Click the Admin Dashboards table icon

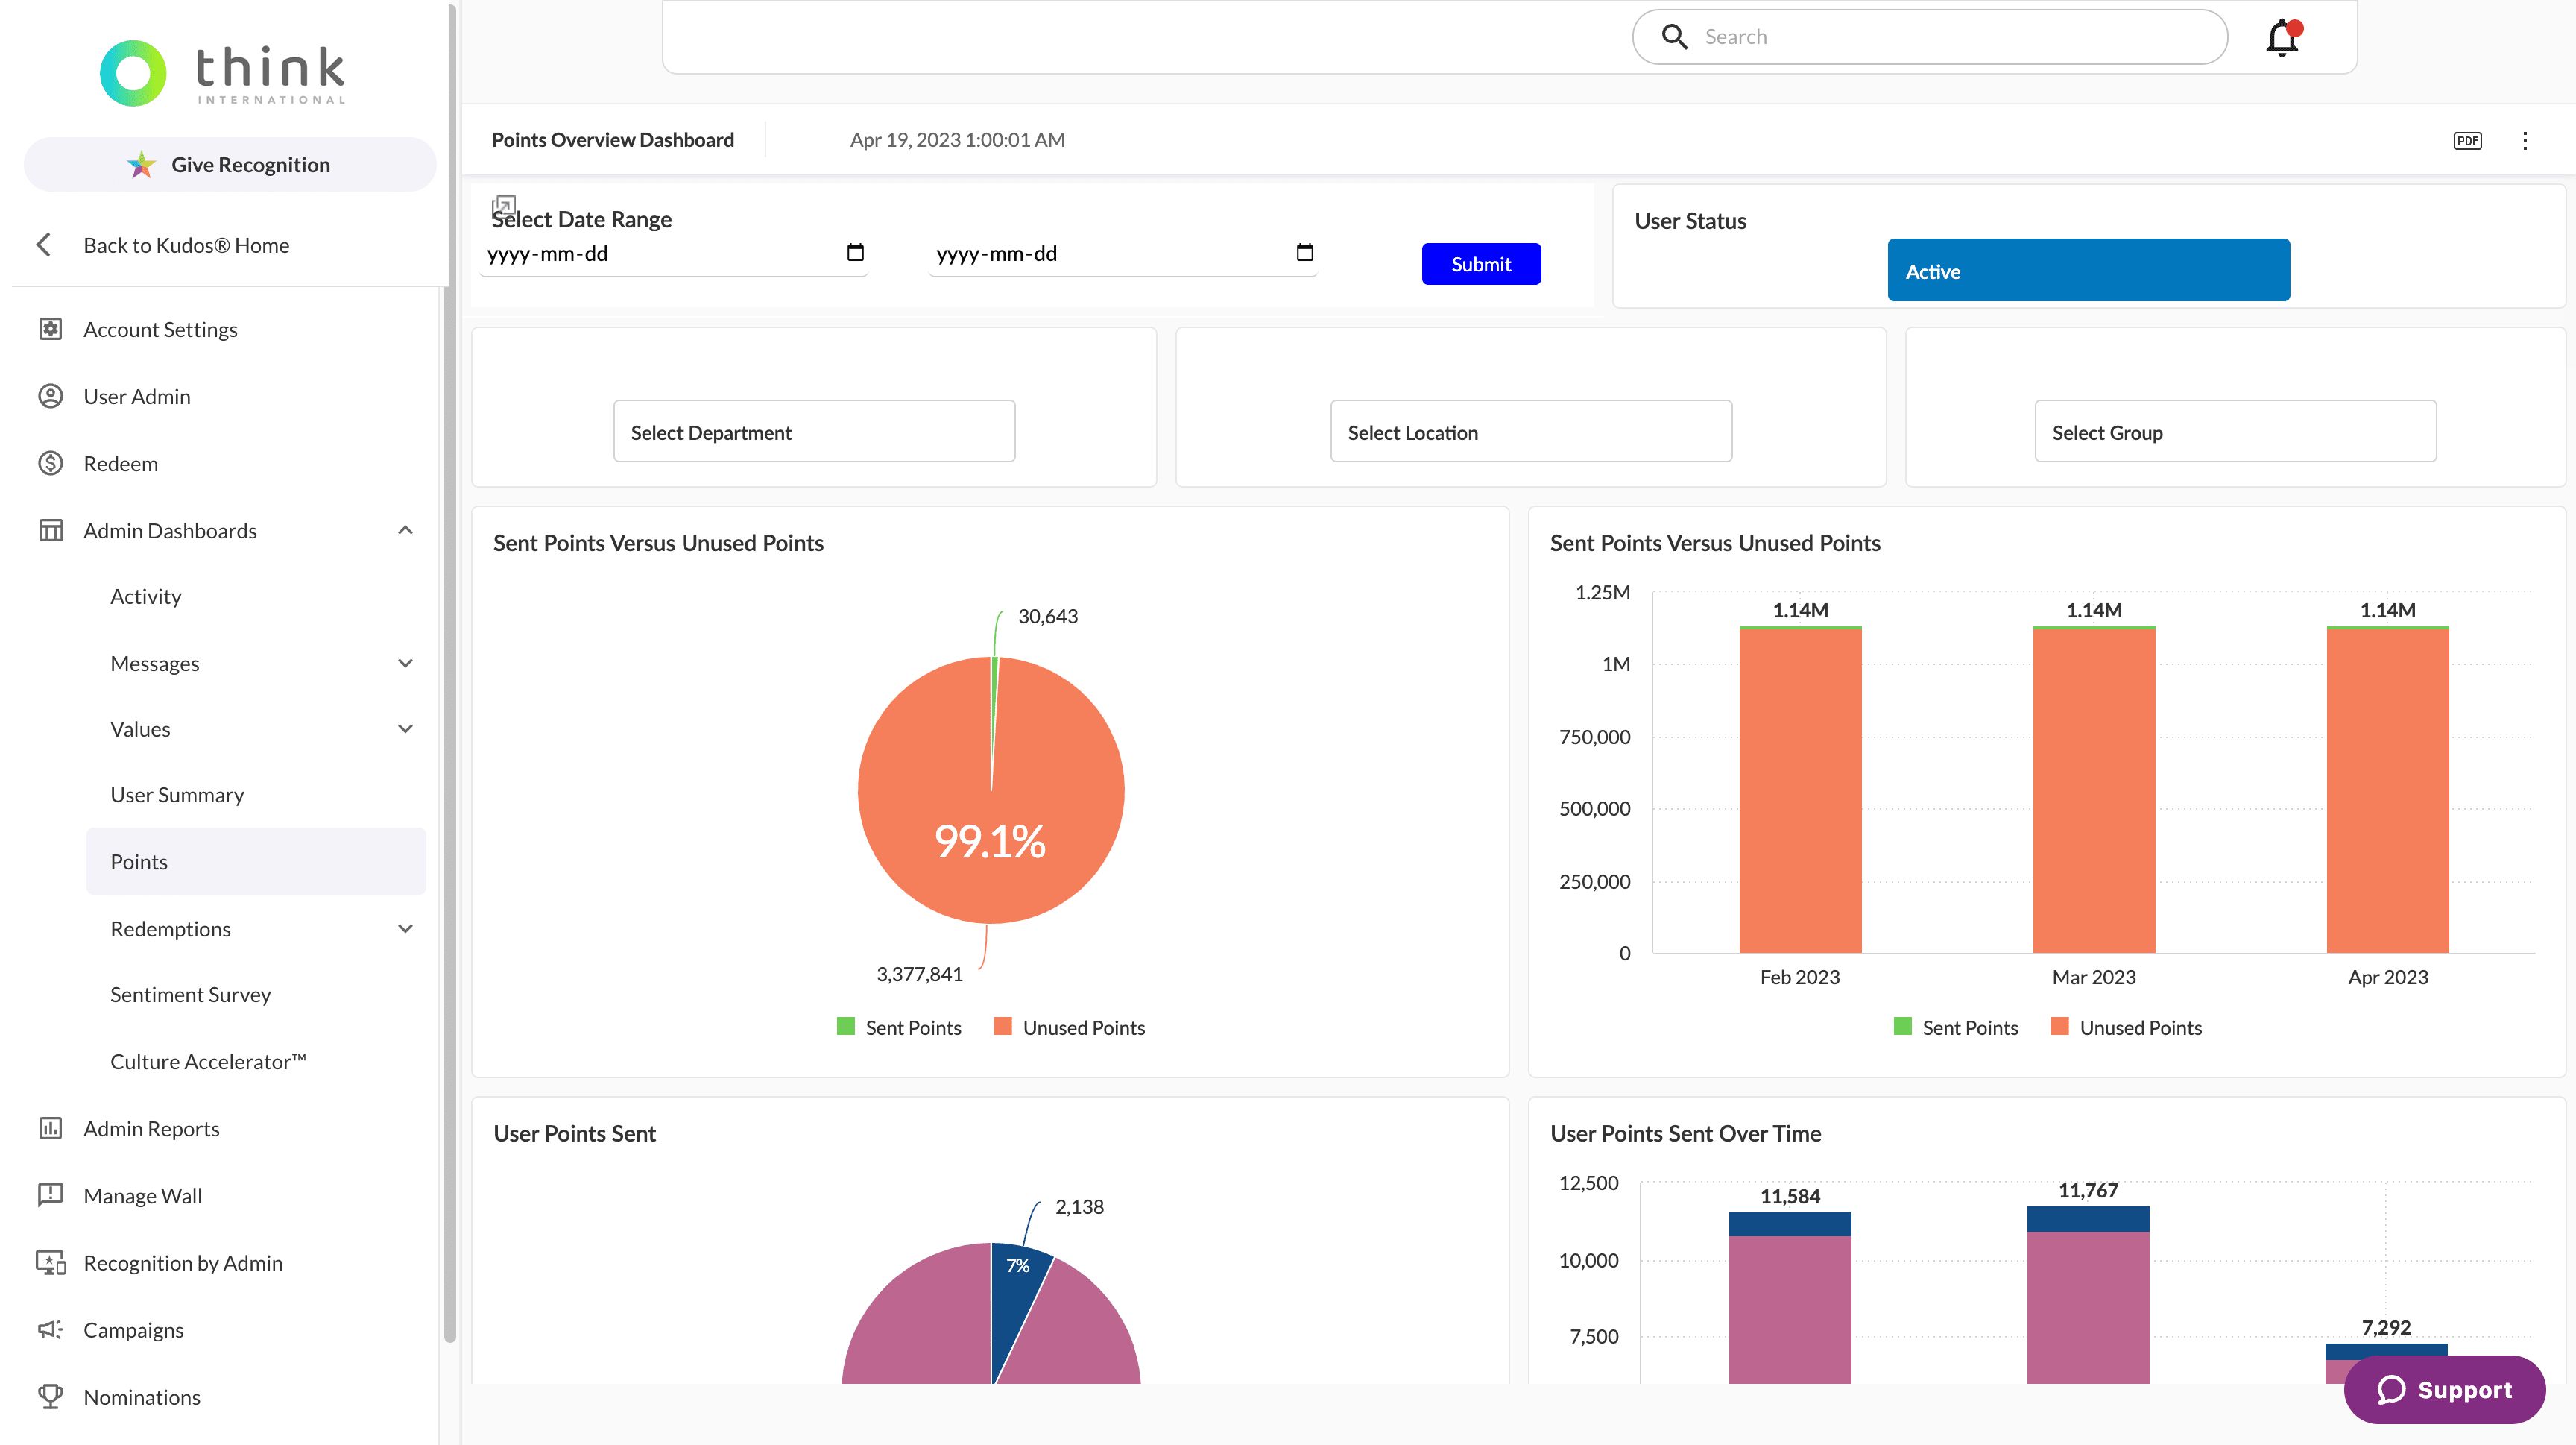(x=50, y=530)
